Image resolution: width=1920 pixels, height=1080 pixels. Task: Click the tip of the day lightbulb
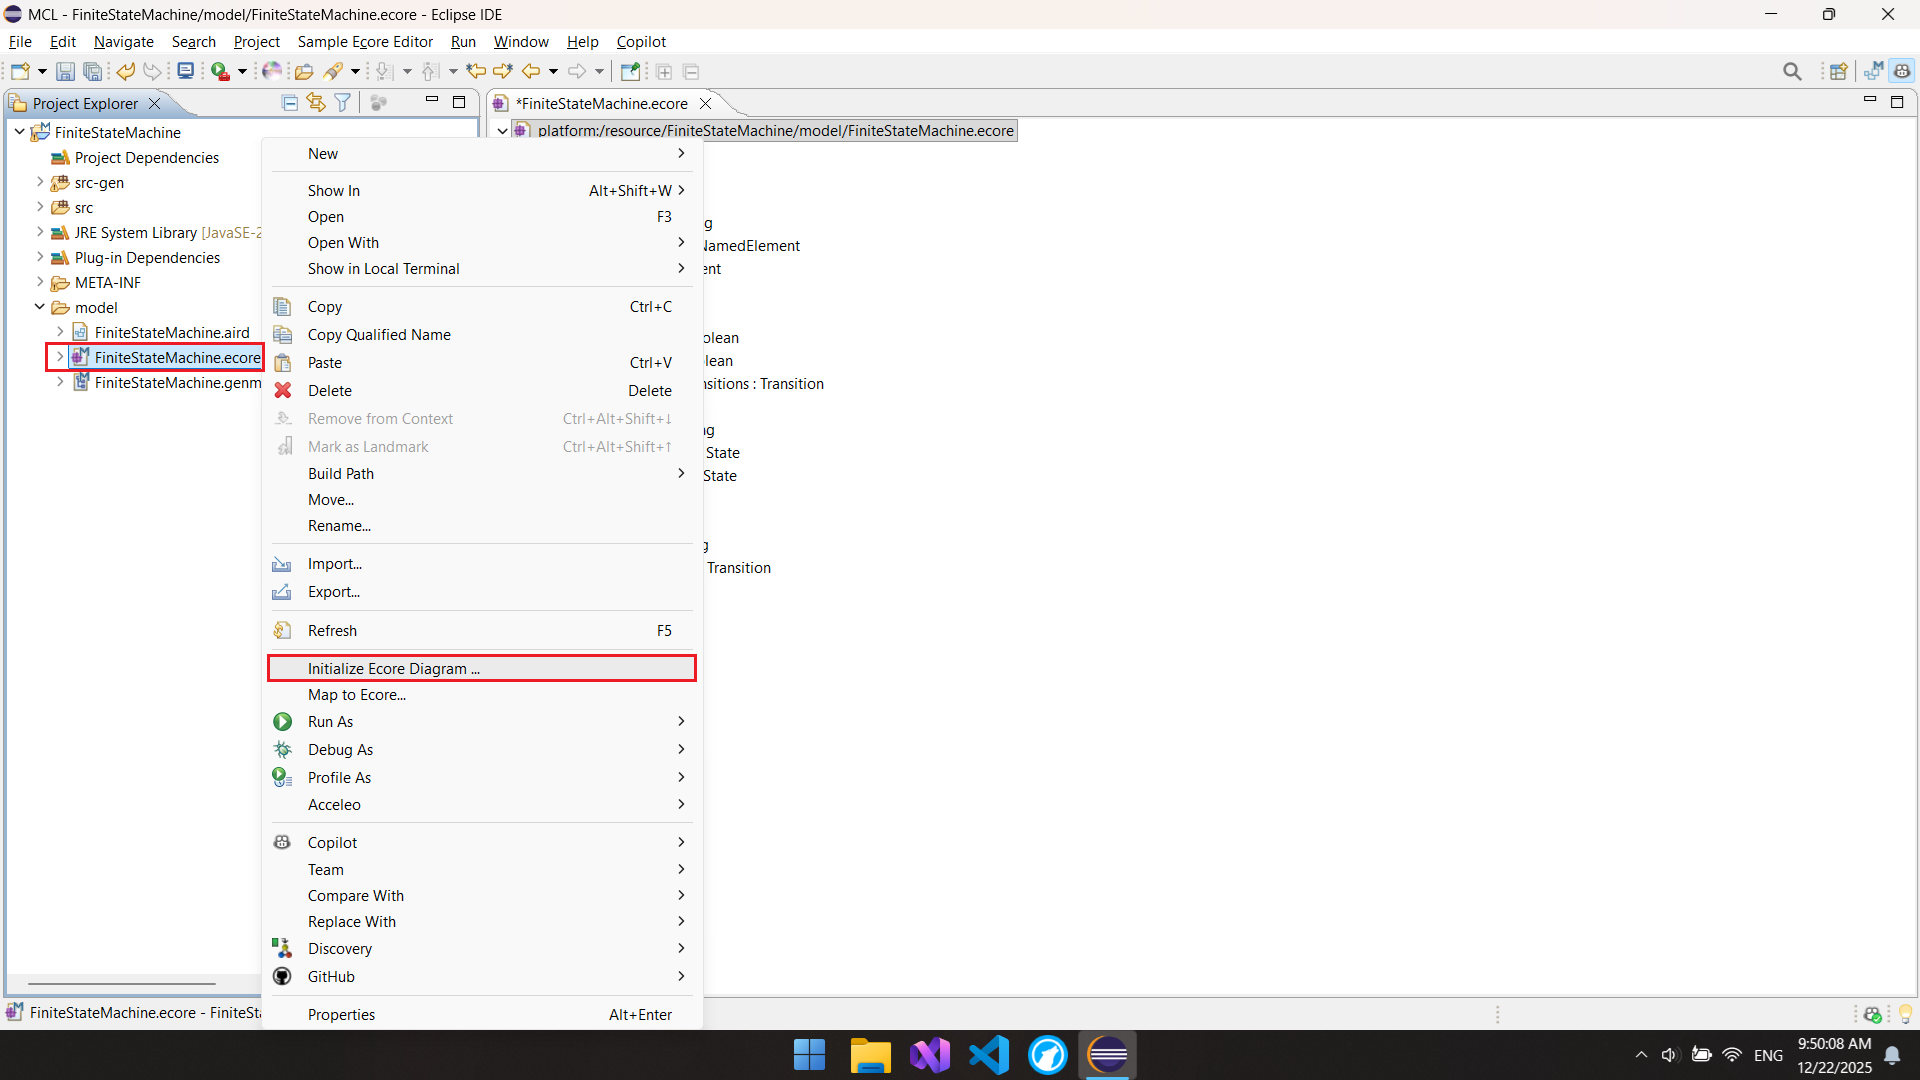tap(1905, 1014)
